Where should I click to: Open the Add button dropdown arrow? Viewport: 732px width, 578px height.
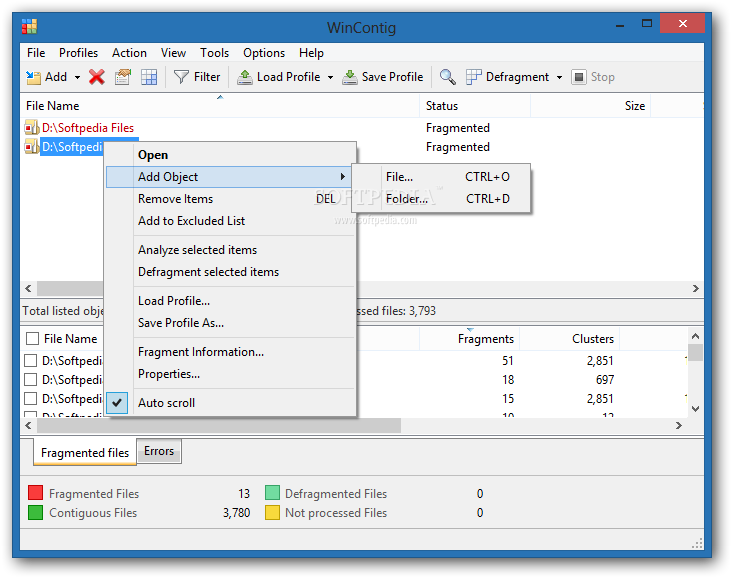click(x=77, y=78)
